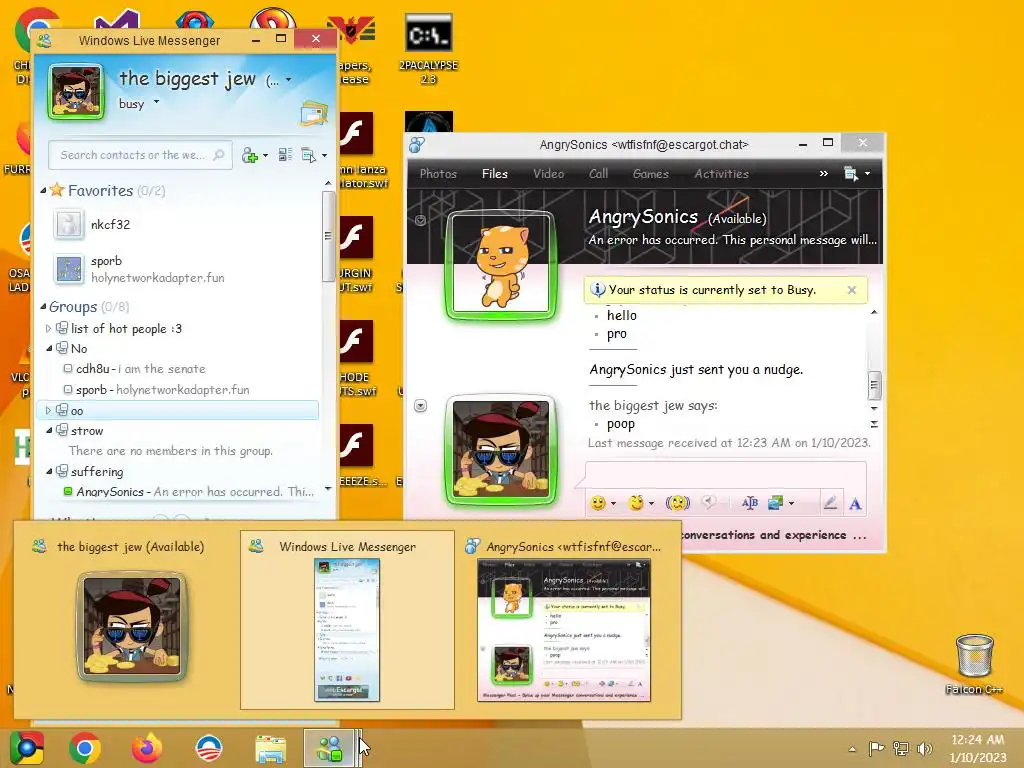
Task: Show more chat tabs with the chevron
Action: click(x=824, y=174)
